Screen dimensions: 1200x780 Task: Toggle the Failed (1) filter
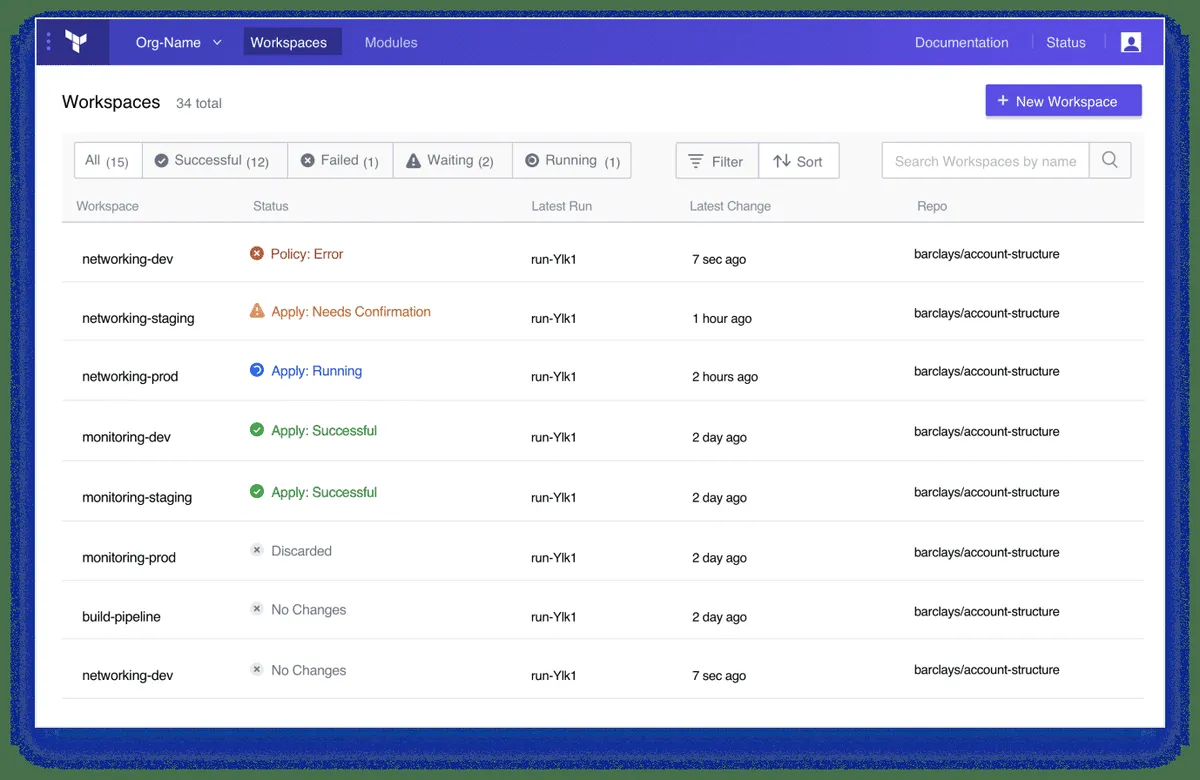(340, 160)
